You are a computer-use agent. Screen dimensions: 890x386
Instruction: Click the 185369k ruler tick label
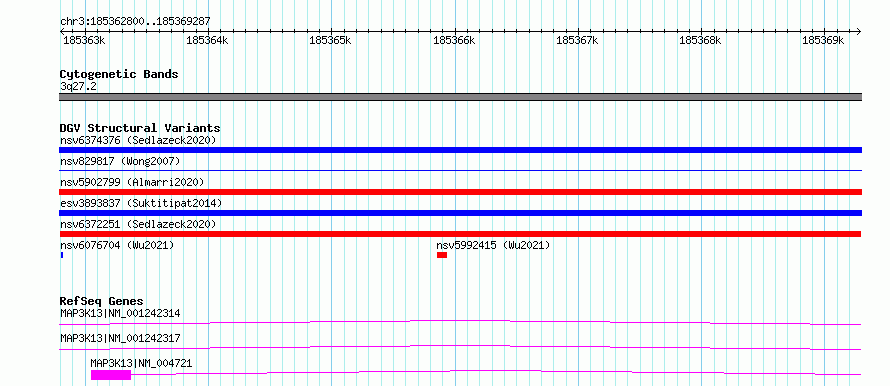823,40
